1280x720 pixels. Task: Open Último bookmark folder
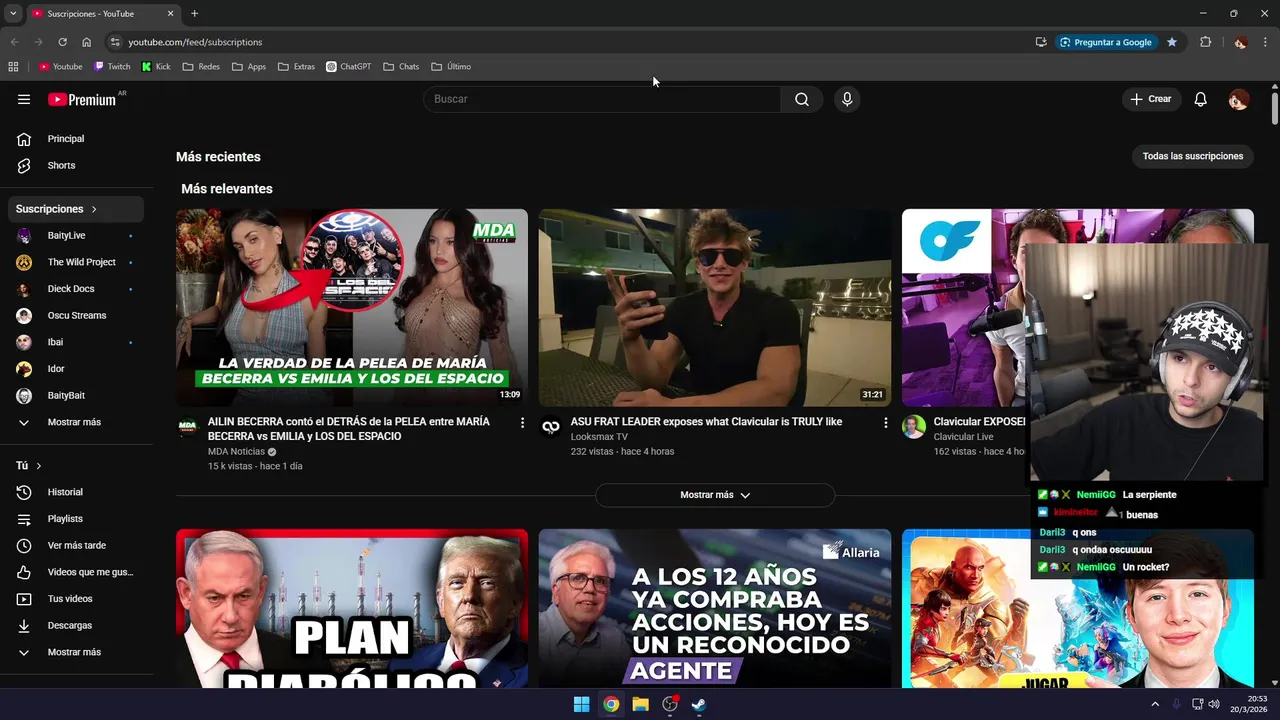(x=451, y=67)
